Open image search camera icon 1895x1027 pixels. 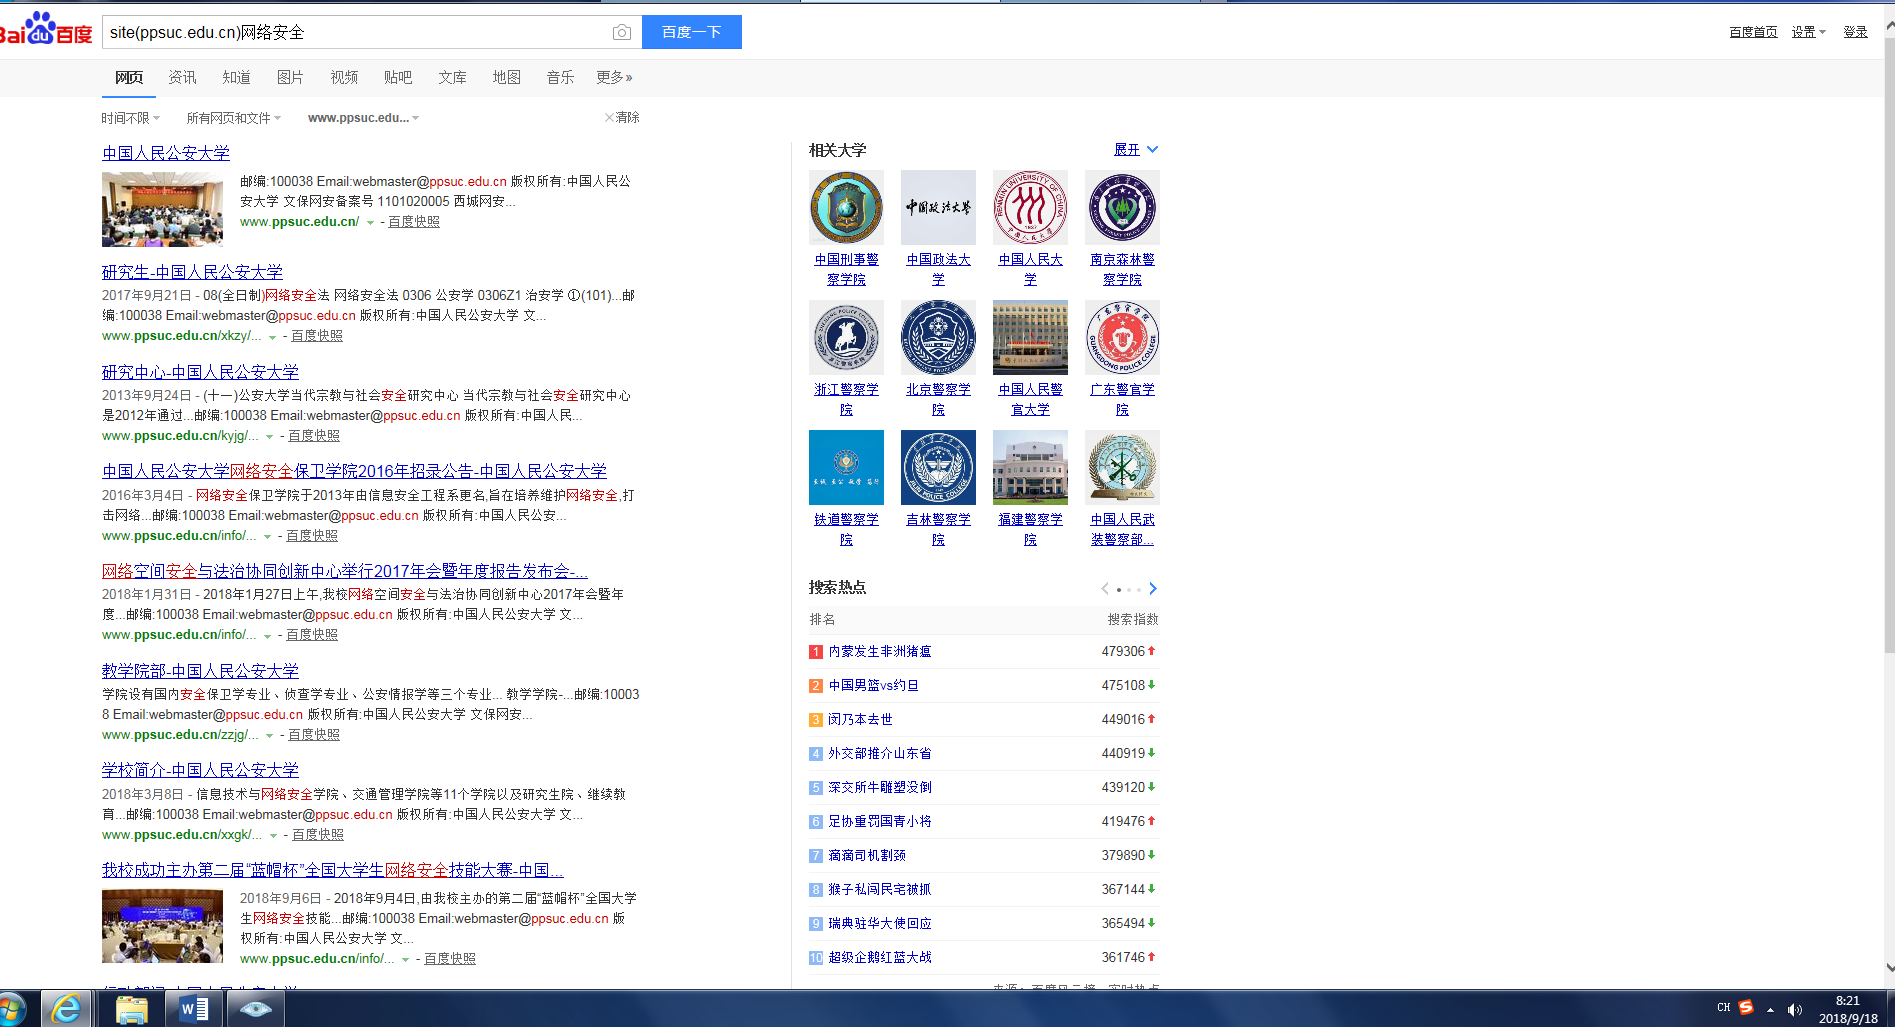(x=621, y=32)
